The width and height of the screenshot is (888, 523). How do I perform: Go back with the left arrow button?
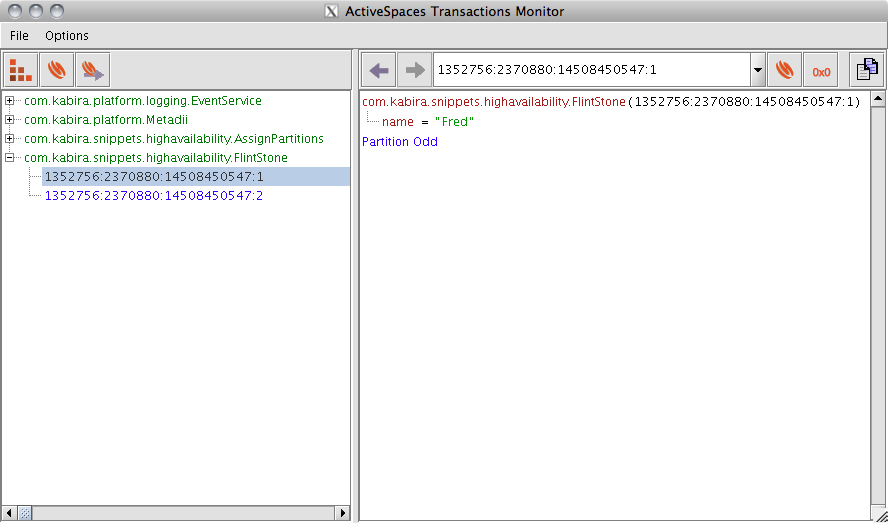point(379,71)
